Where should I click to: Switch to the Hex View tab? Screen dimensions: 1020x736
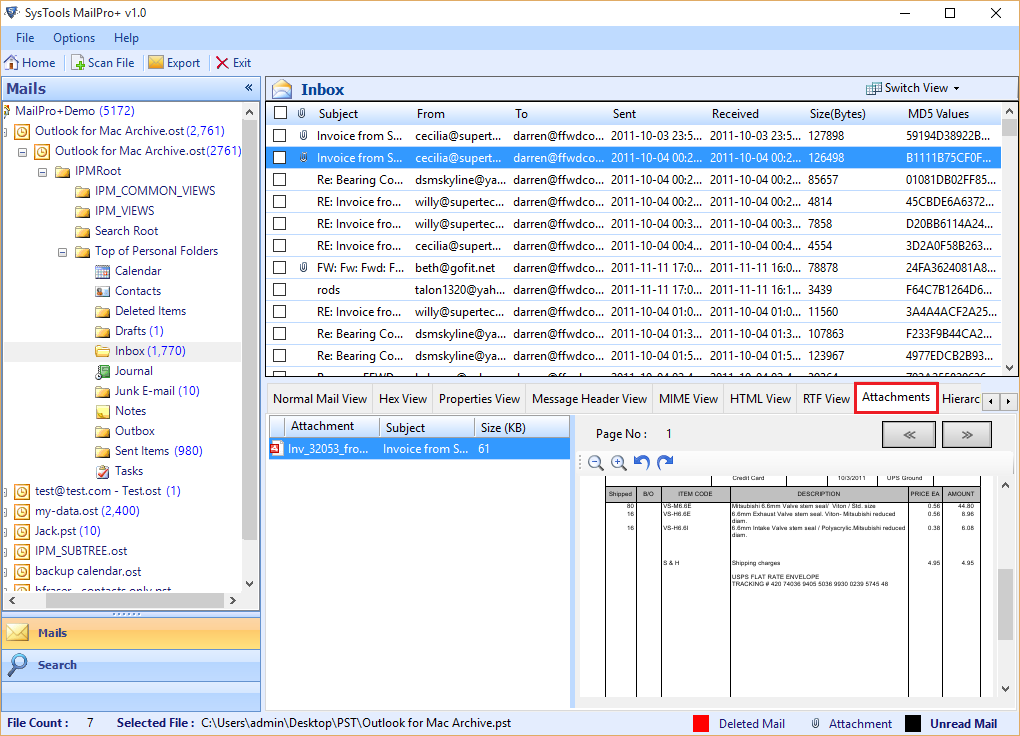[x=403, y=399]
